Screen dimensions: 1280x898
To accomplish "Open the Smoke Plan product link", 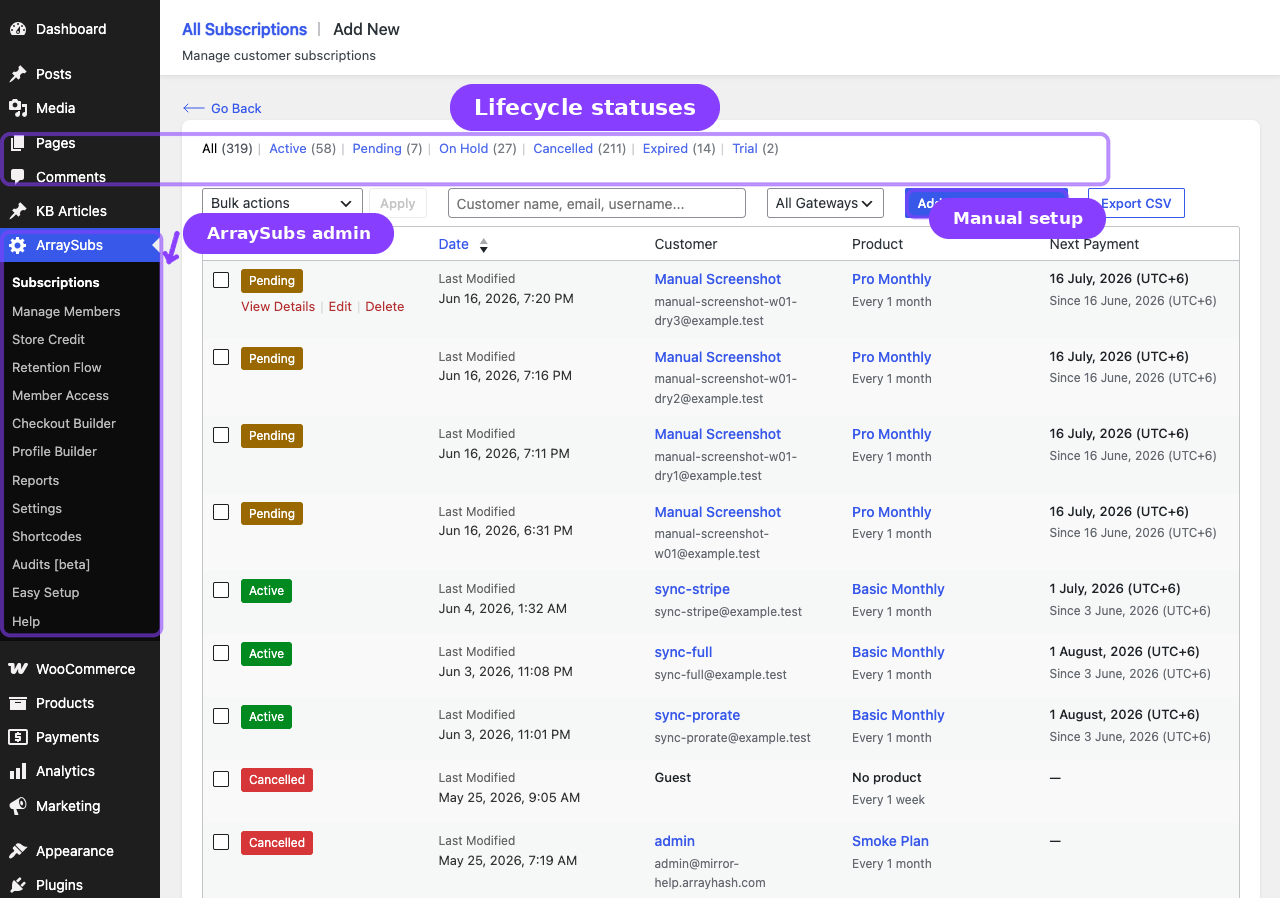I will (890, 841).
